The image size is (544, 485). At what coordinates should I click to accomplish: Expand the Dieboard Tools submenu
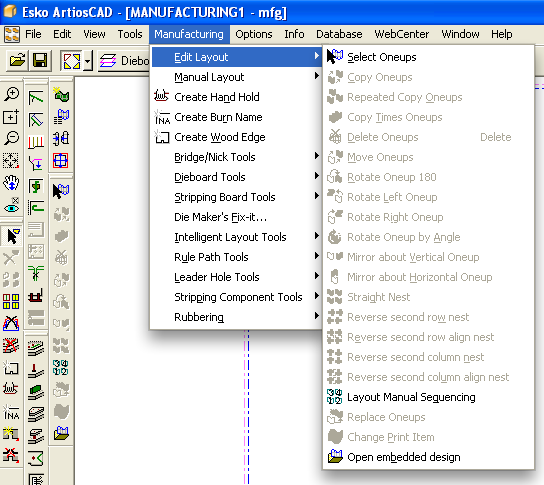pyautogui.click(x=237, y=177)
